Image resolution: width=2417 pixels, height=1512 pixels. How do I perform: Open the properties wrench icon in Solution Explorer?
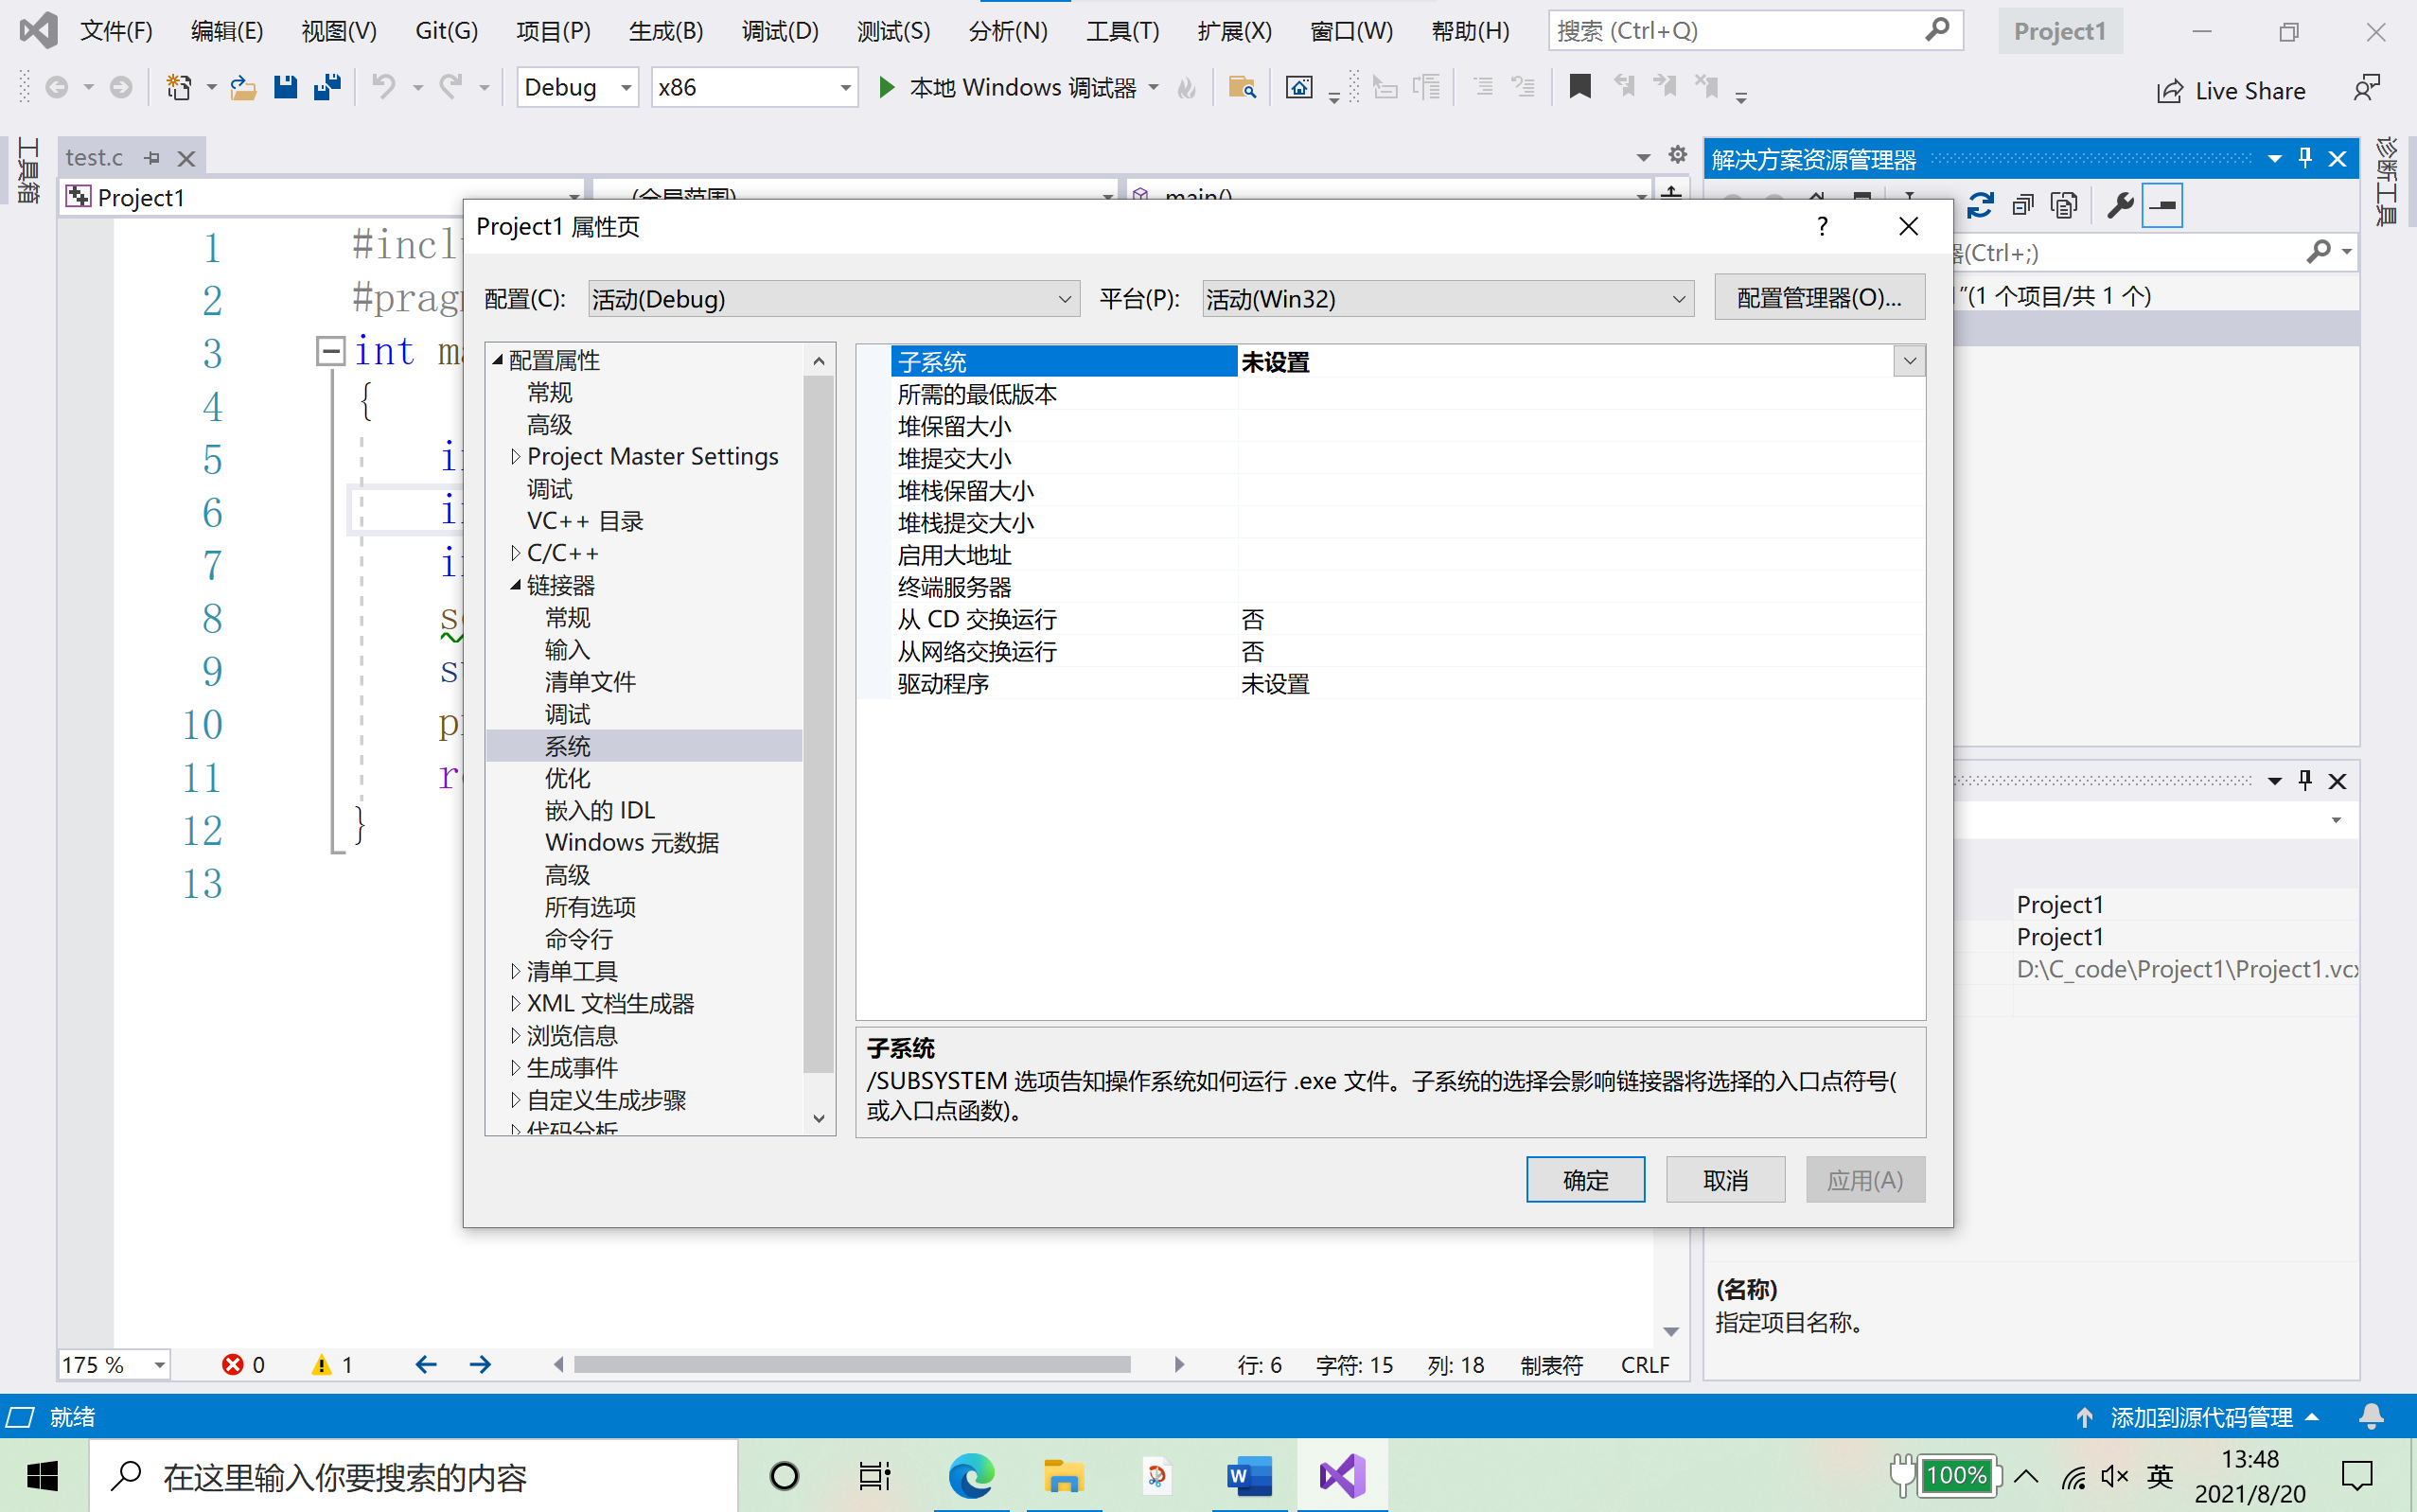(2119, 205)
